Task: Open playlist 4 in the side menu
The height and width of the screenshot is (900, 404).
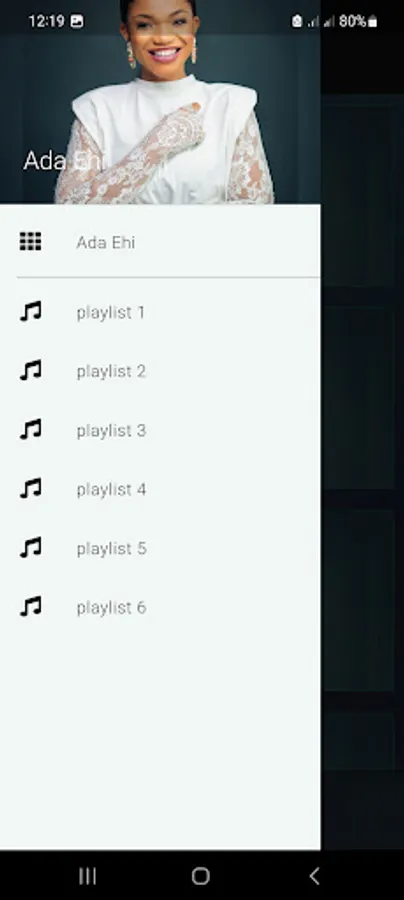Action: [160, 490]
